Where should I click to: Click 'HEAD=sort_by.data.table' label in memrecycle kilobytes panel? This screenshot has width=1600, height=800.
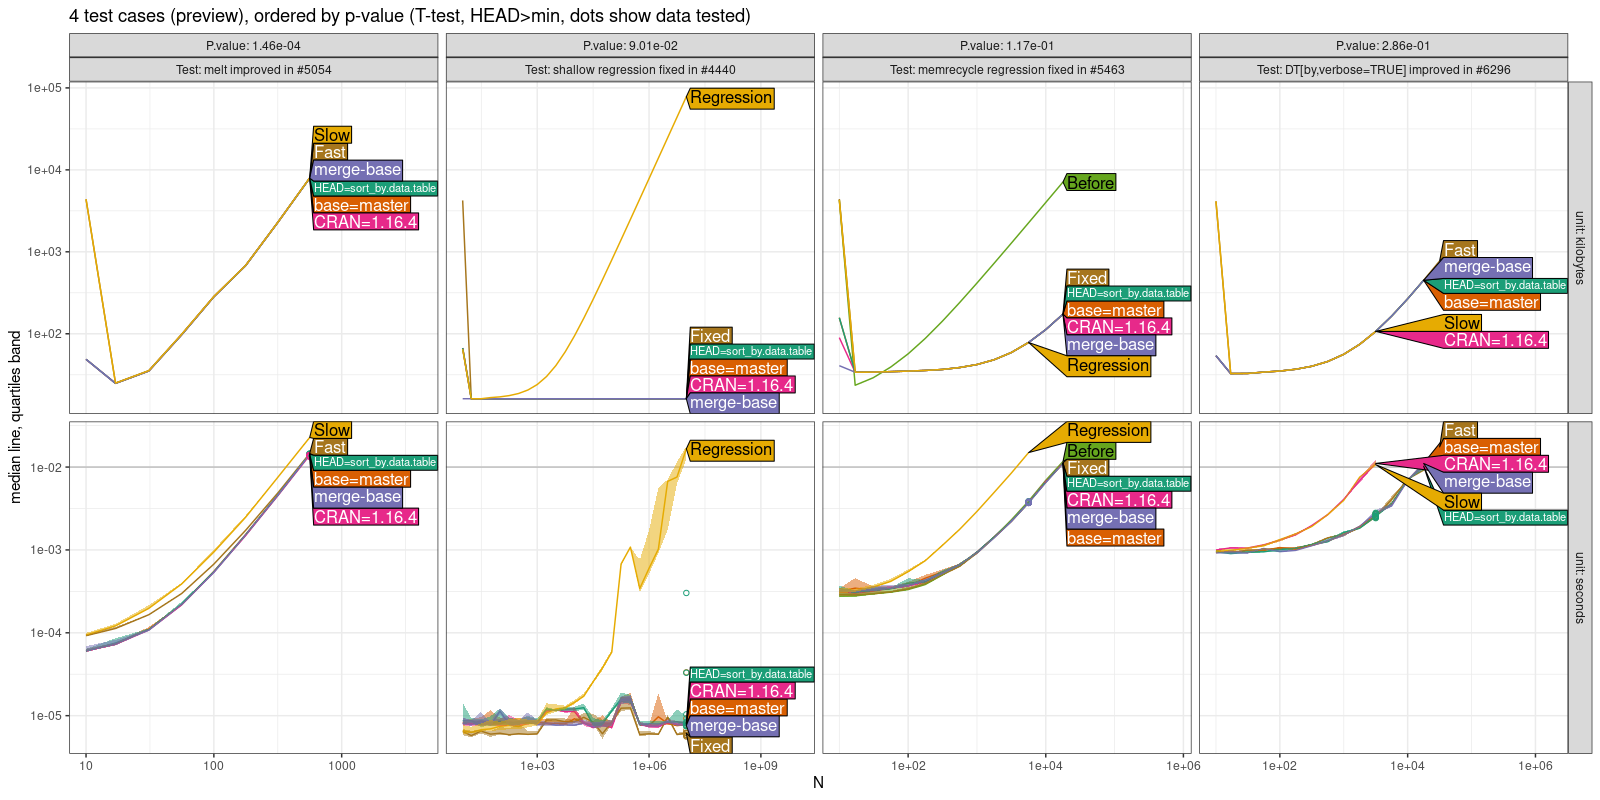click(1128, 294)
